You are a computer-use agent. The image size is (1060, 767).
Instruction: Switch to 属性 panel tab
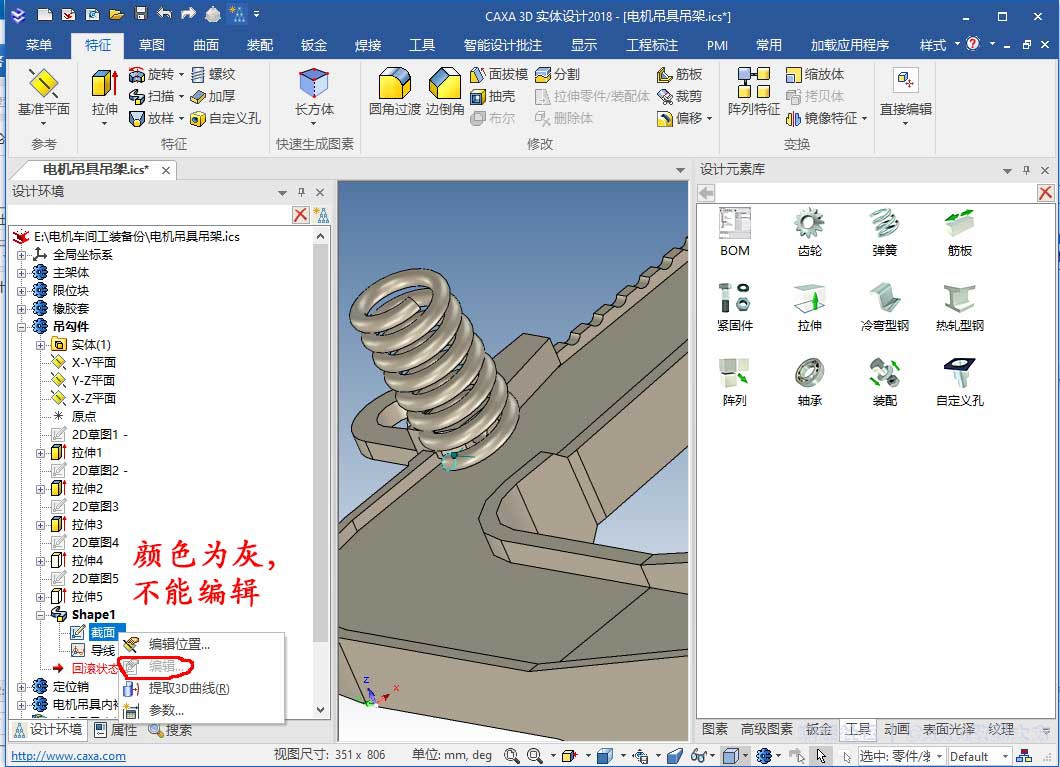116,730
